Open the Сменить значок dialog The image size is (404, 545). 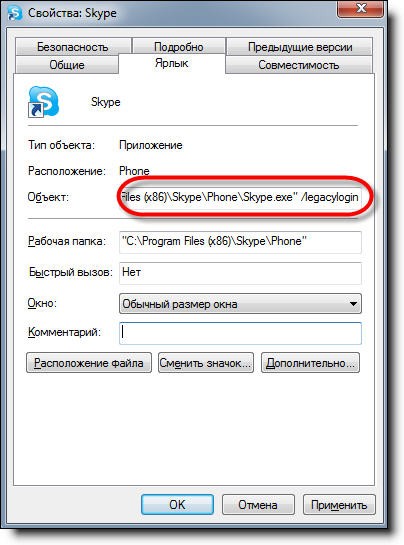coord(206,363)
